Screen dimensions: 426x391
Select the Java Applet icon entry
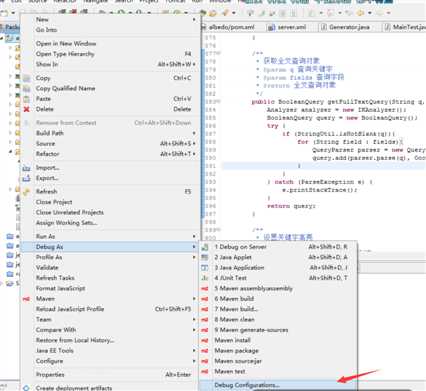205,257
